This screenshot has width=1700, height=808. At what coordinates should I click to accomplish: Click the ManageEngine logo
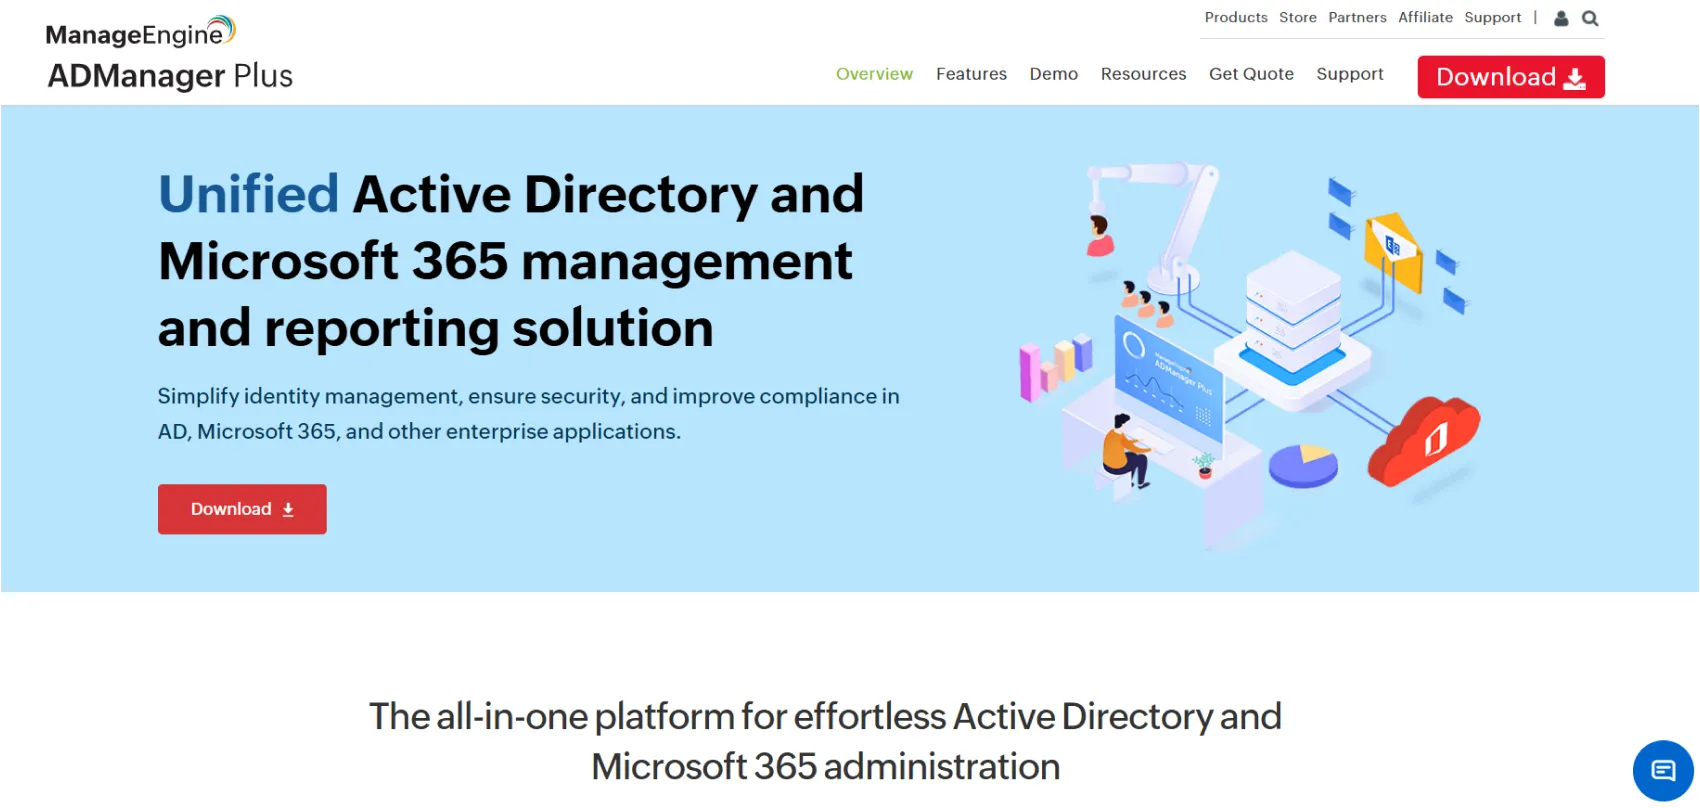coord(141,32)
